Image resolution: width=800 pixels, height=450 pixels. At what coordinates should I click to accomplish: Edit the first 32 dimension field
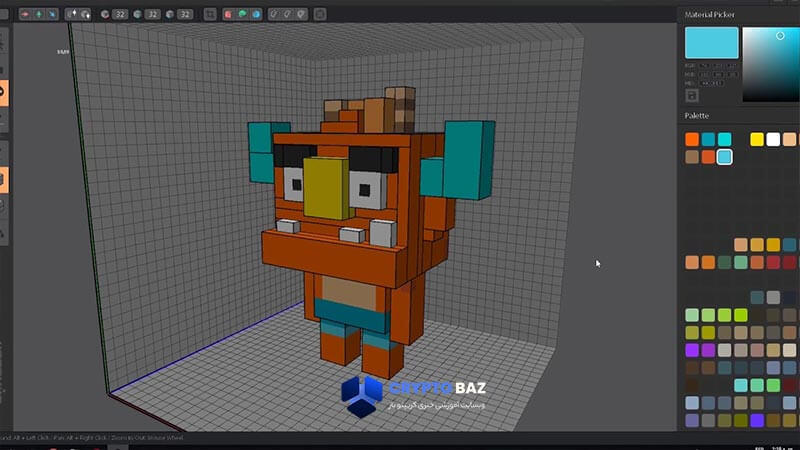(120, 14)
